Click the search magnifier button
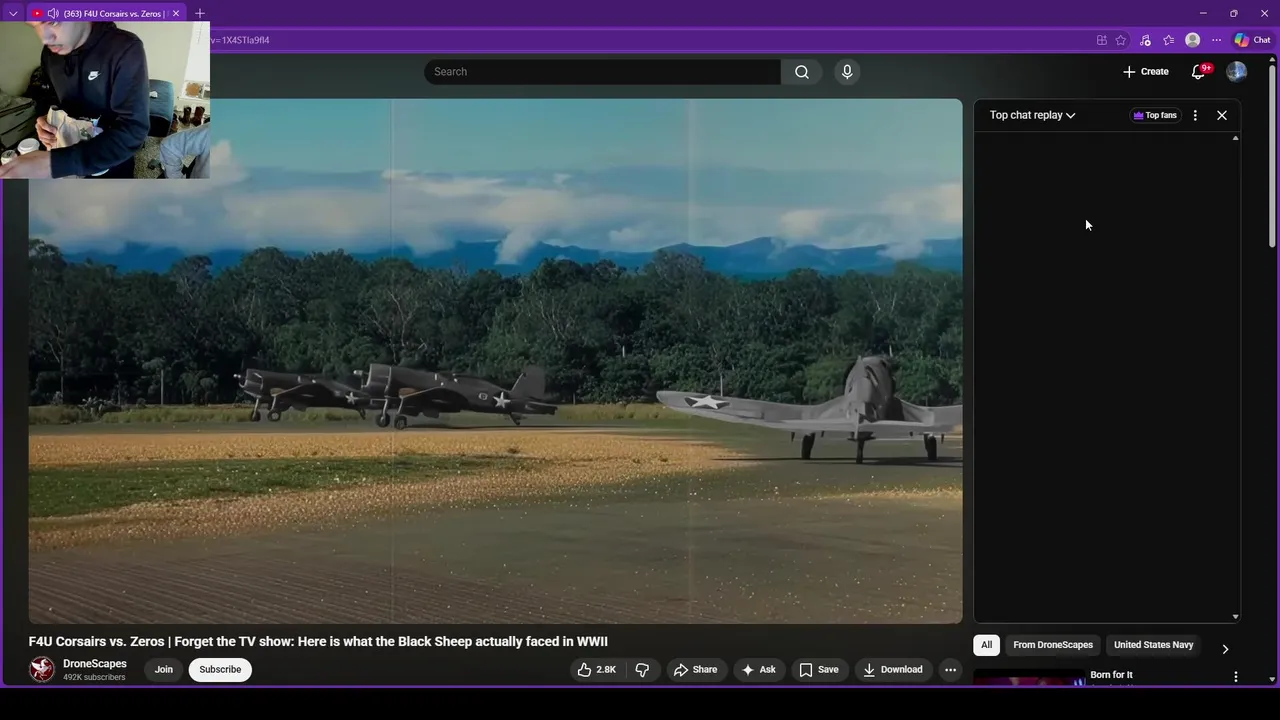This screenshot has width=1280, height=720. coord(801,72)
